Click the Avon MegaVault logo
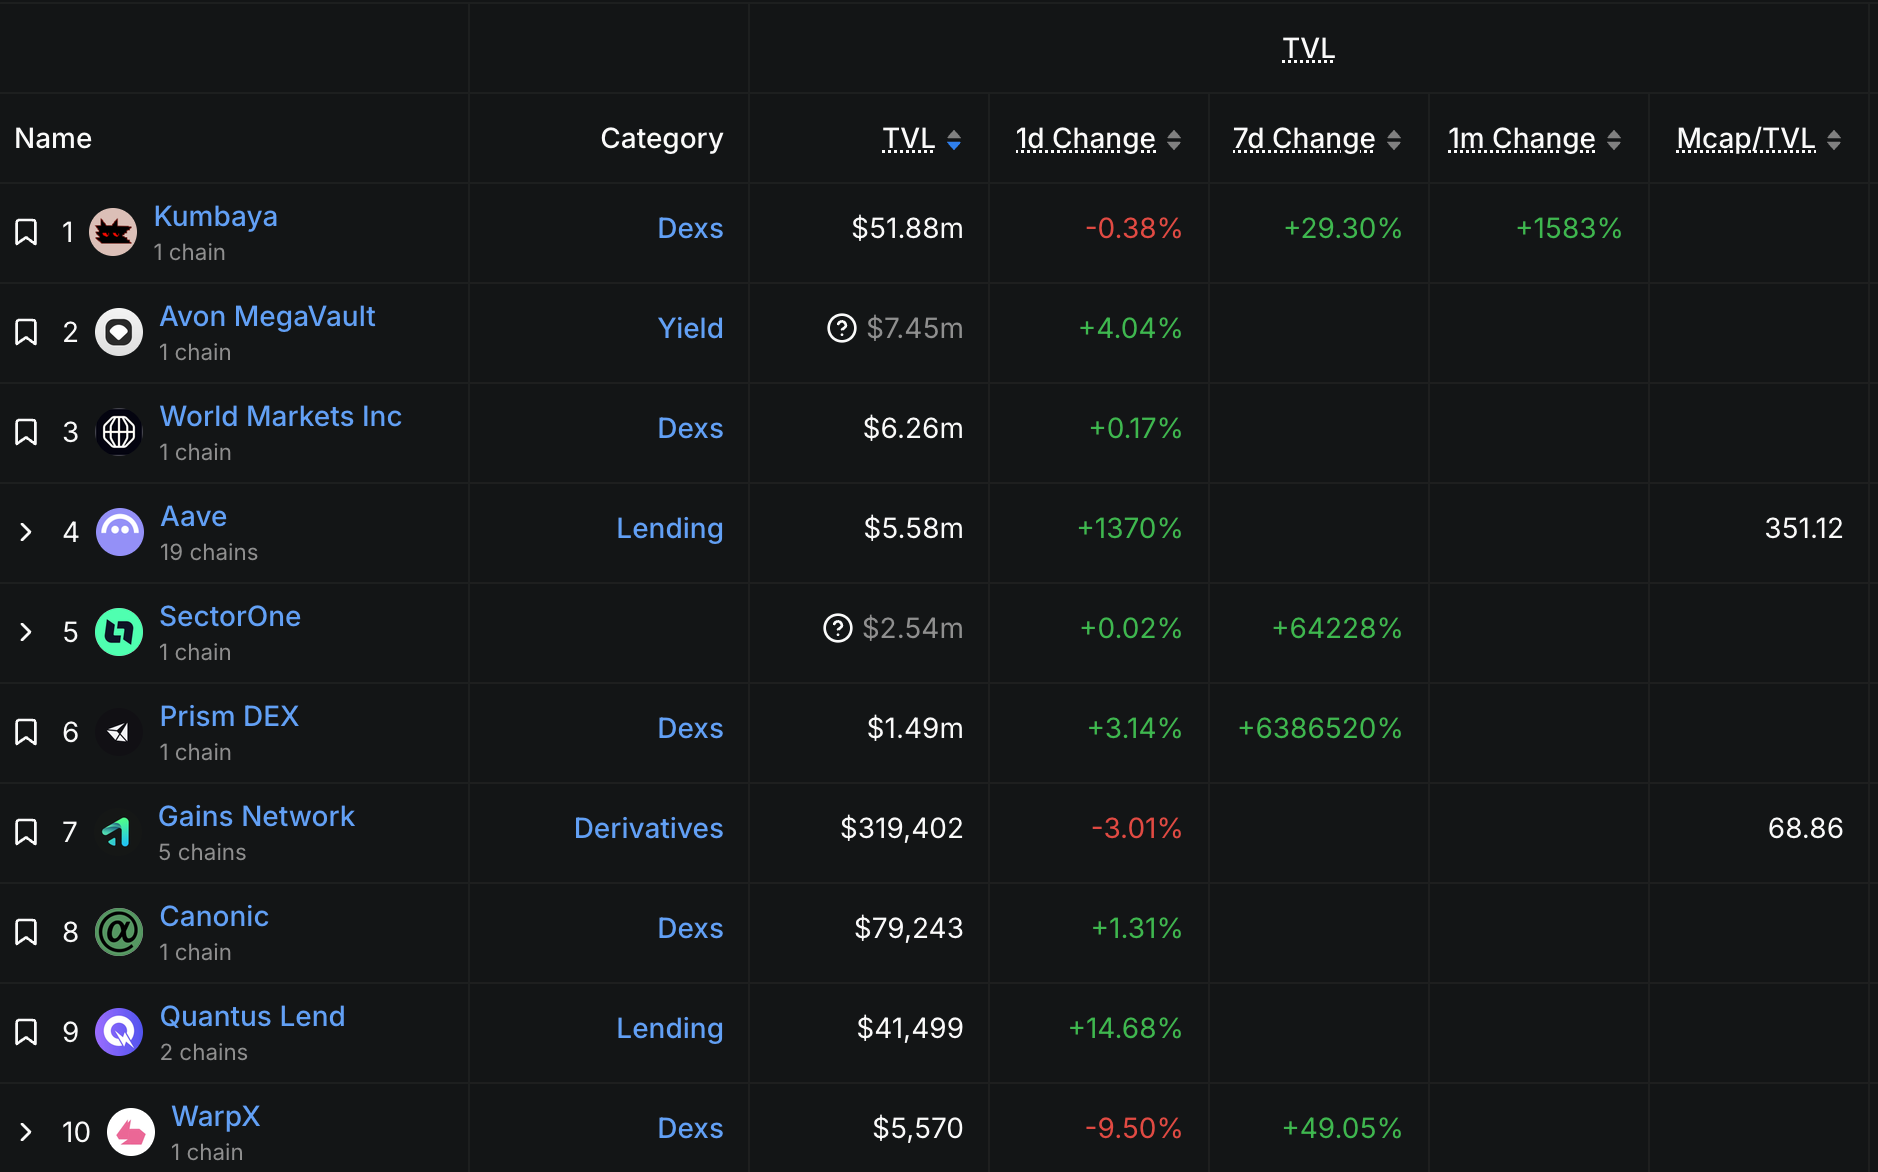 point(119,332)
